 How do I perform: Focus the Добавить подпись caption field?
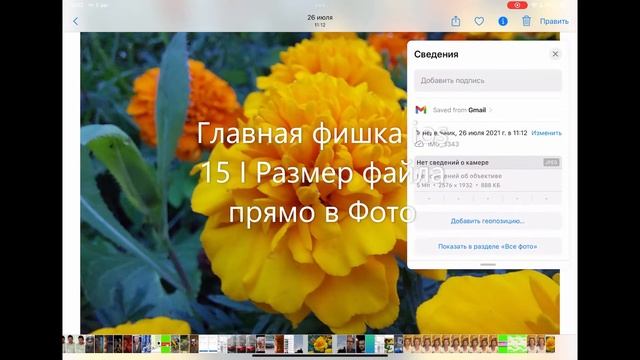(x=488, y=80)
